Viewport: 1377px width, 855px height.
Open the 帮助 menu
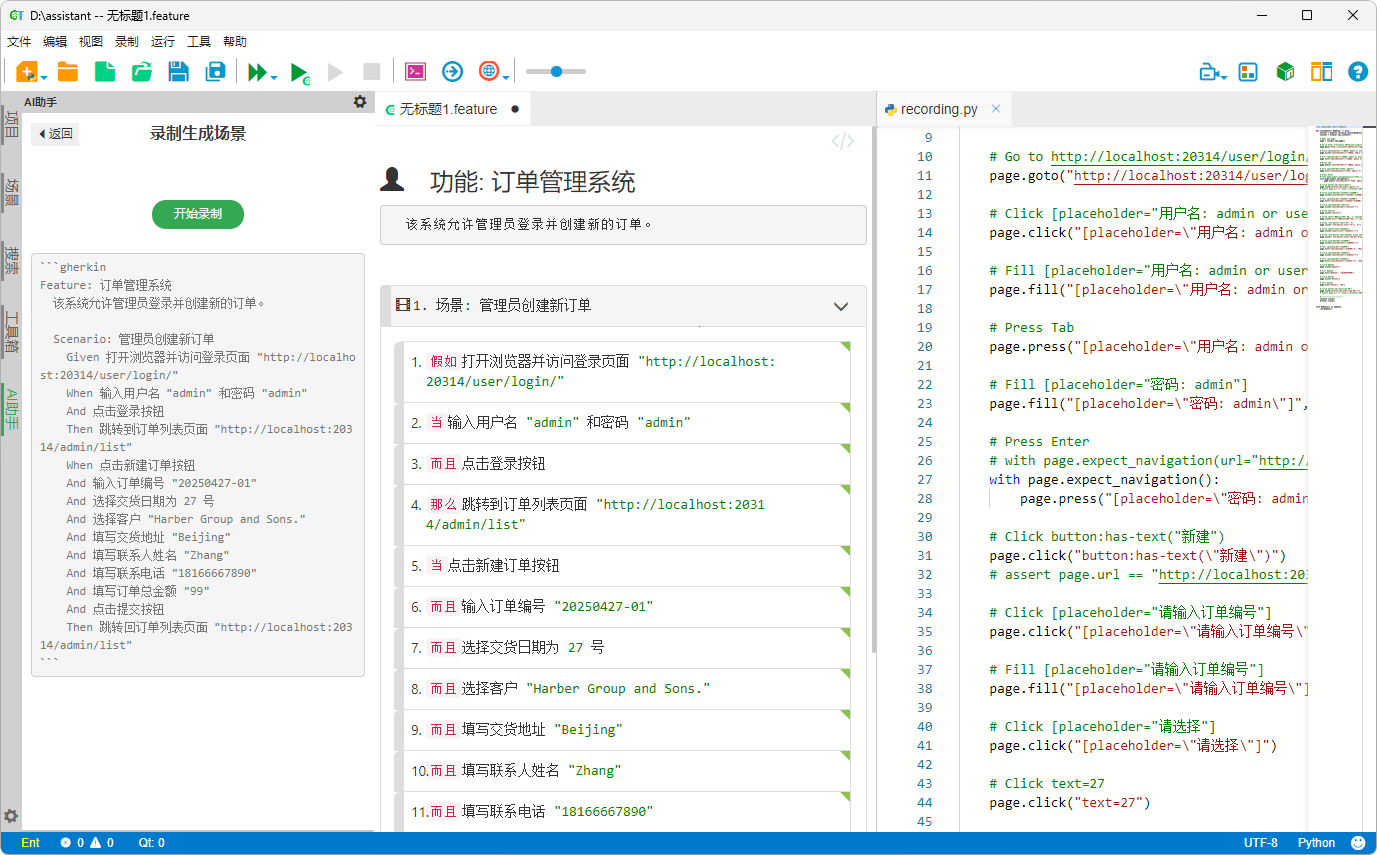tap(235, 42)
